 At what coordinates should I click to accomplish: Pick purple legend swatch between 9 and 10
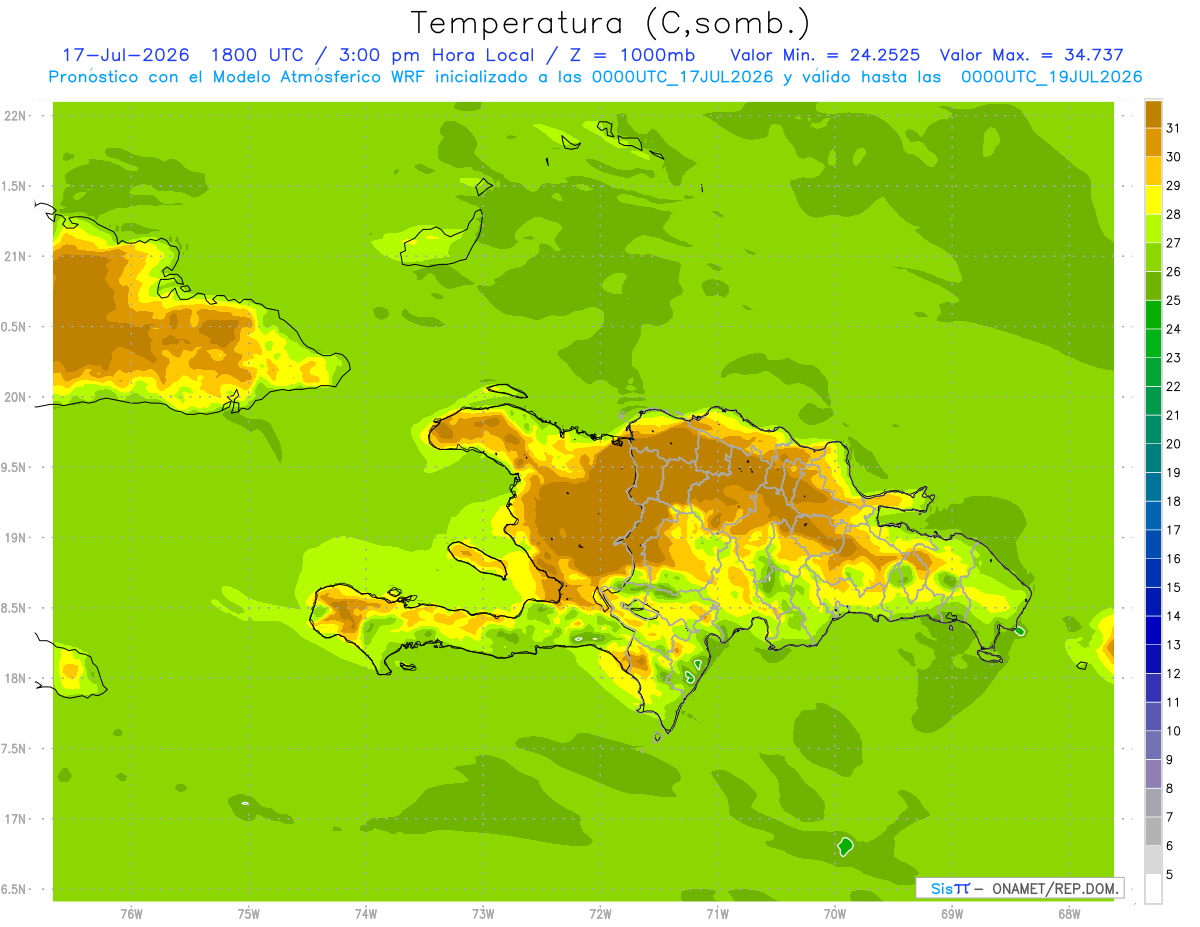click(x=1153, y=745)
